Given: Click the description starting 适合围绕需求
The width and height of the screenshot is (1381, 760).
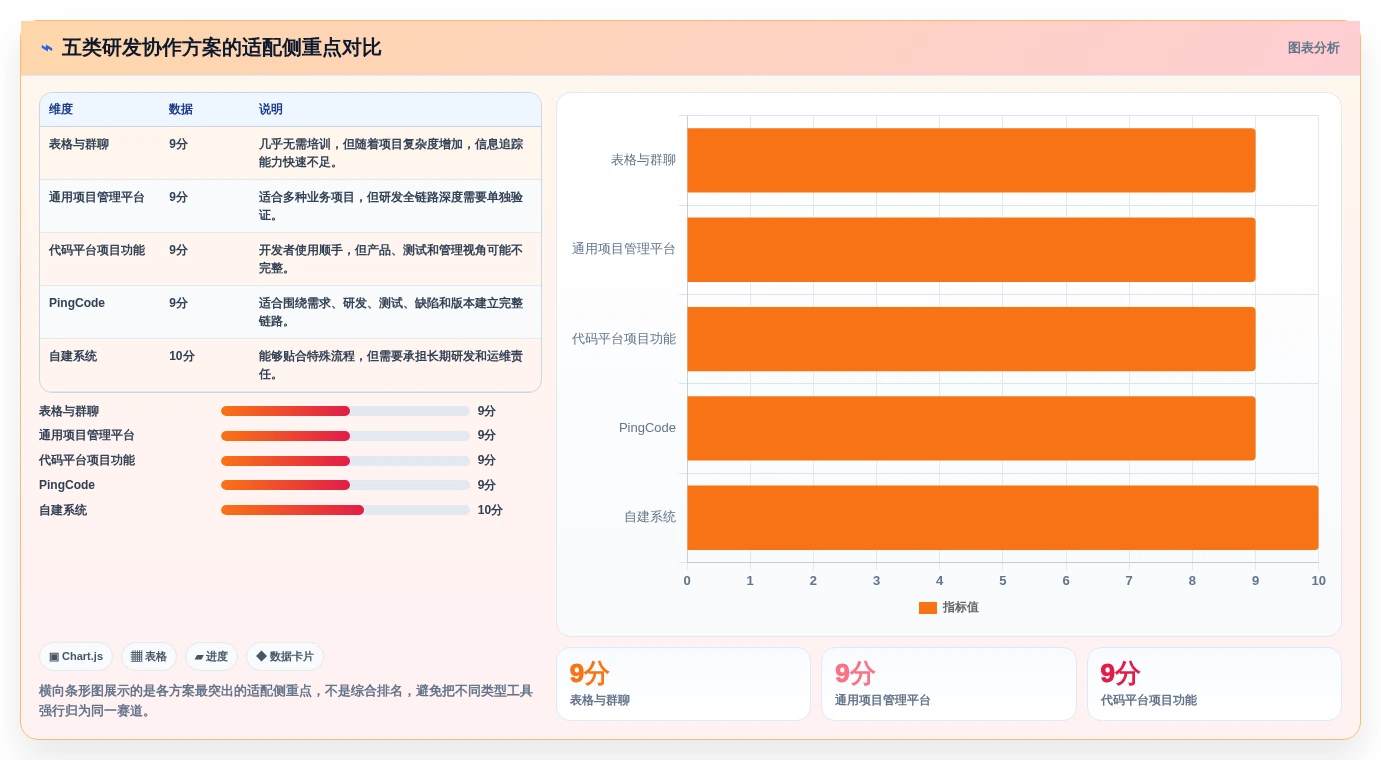Looking at the screenshot, I should pyautogui.click(x=391, y=312).
